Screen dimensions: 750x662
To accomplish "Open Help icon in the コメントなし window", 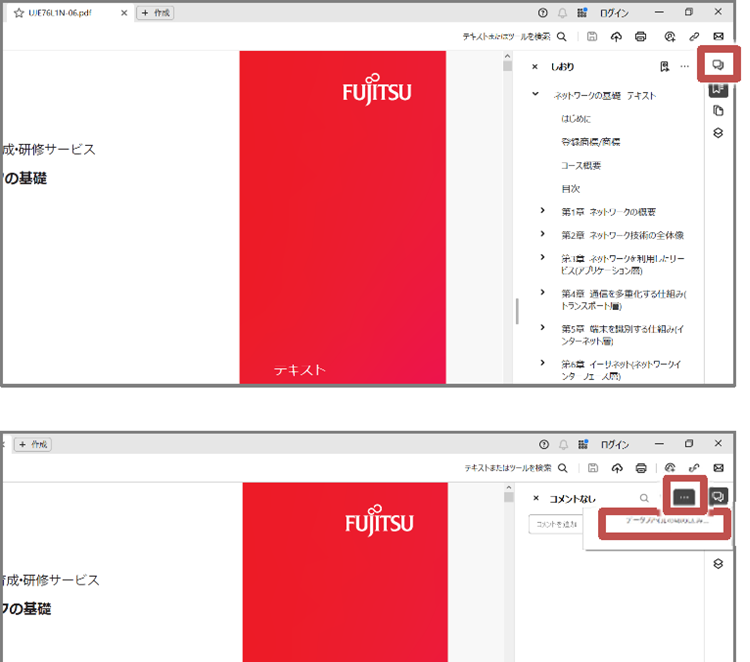I will (544, 444).
